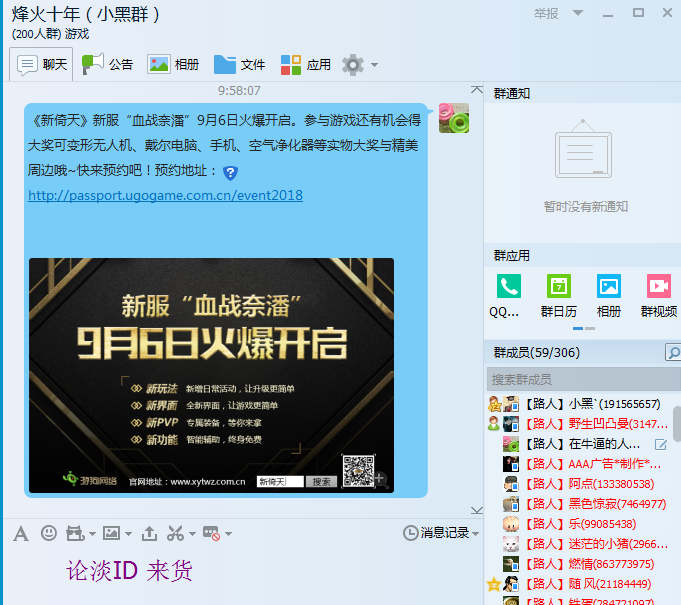681x605 pixels.
Task: Click the edit icon beside 在牛逼的人
Action: coord(661,444)
